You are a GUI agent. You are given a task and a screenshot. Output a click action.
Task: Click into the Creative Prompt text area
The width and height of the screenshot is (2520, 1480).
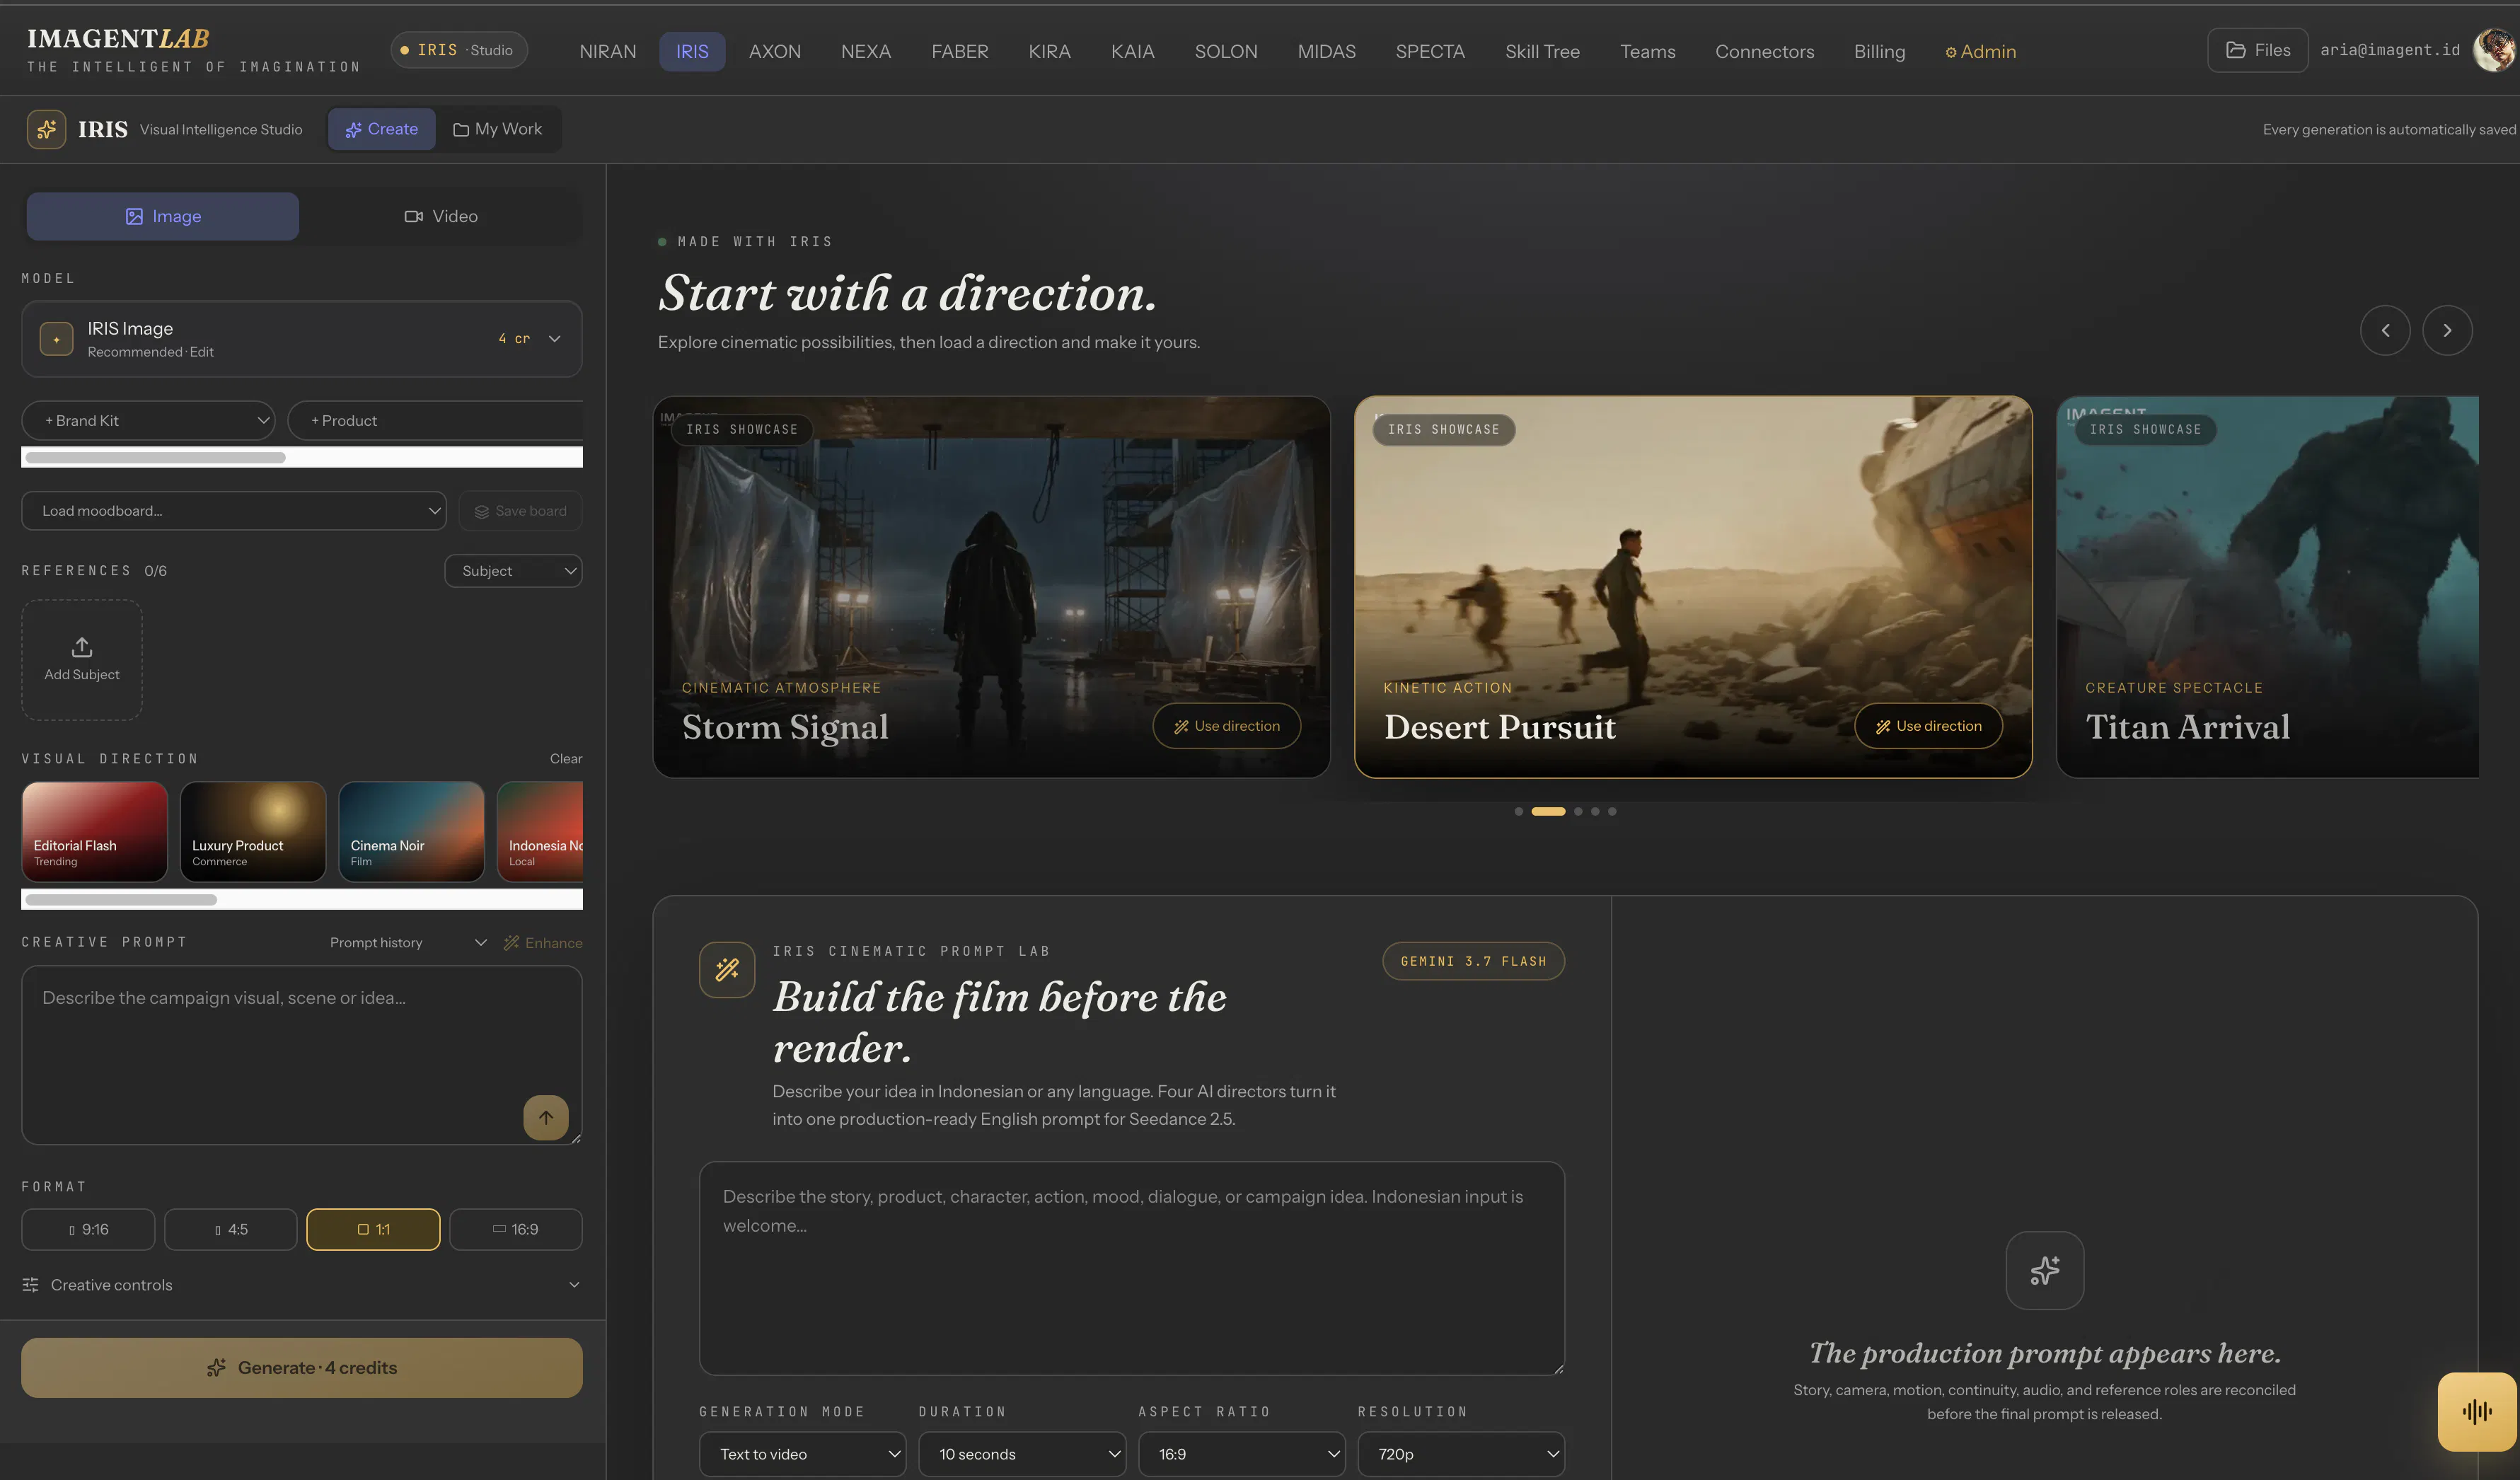click(x=302, y=1055)
